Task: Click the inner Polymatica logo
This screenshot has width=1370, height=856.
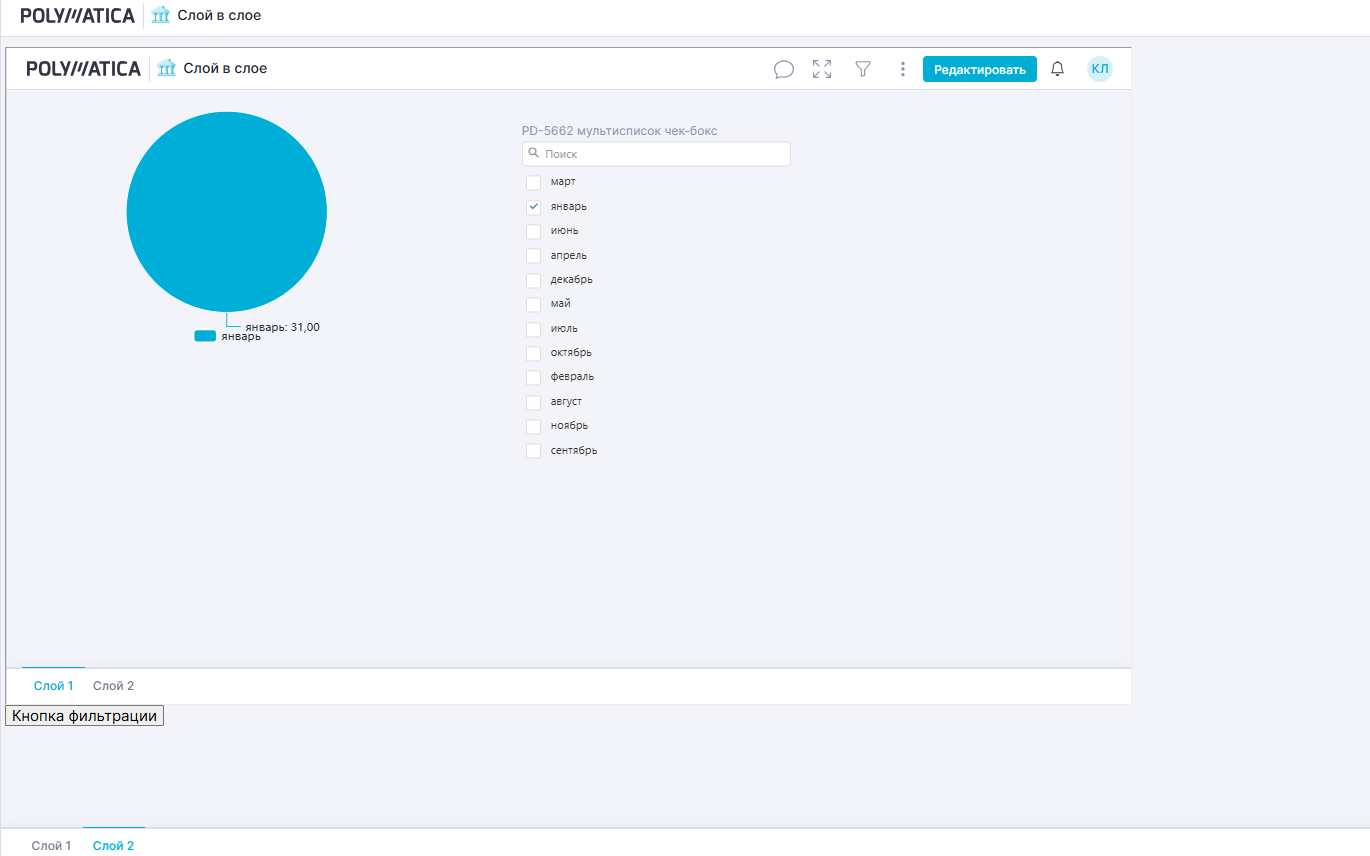Action: (x=83, y=68)
